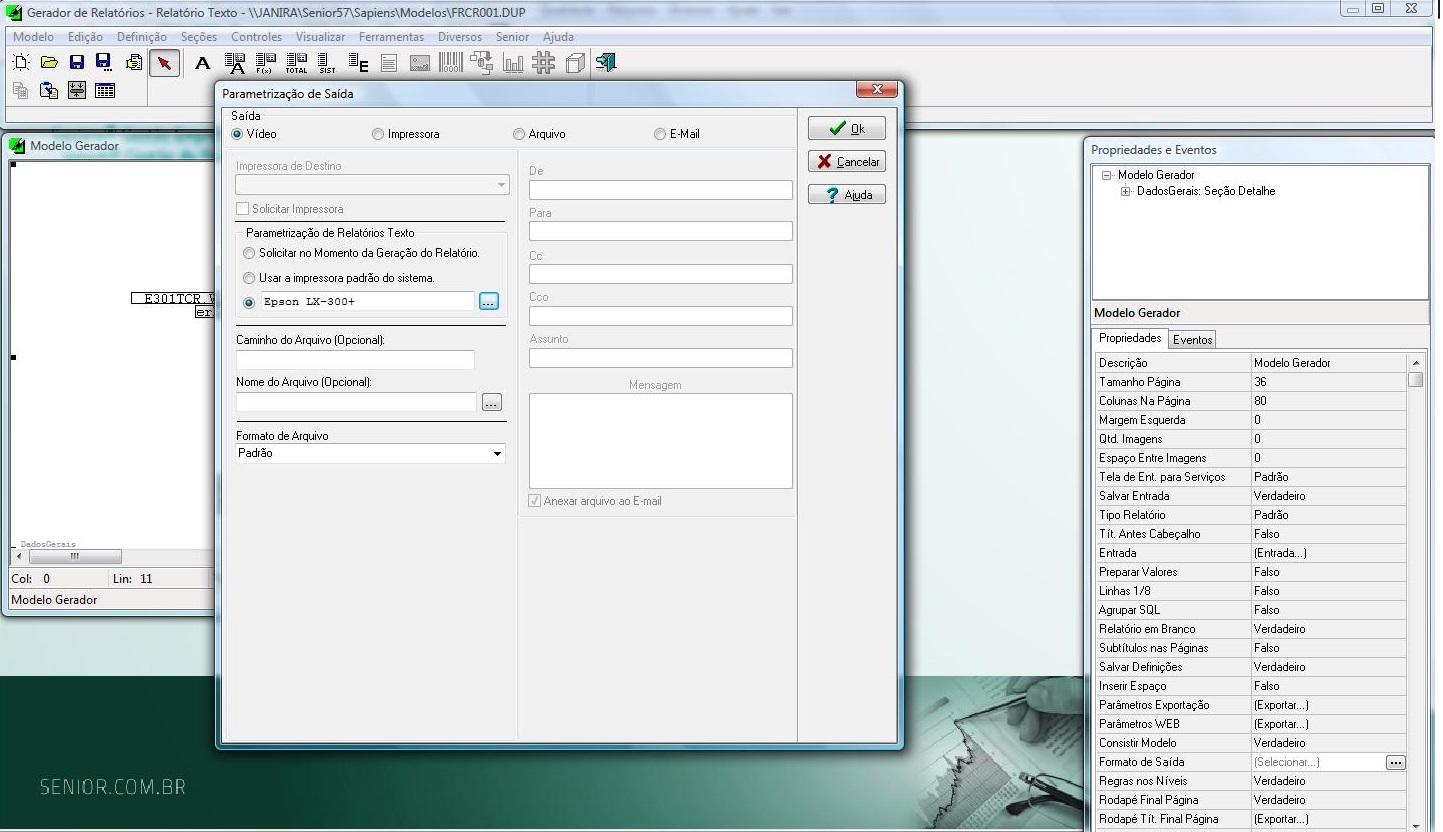Click the Cancelar button
The image size is (1443, 832).
pos(847,162)
